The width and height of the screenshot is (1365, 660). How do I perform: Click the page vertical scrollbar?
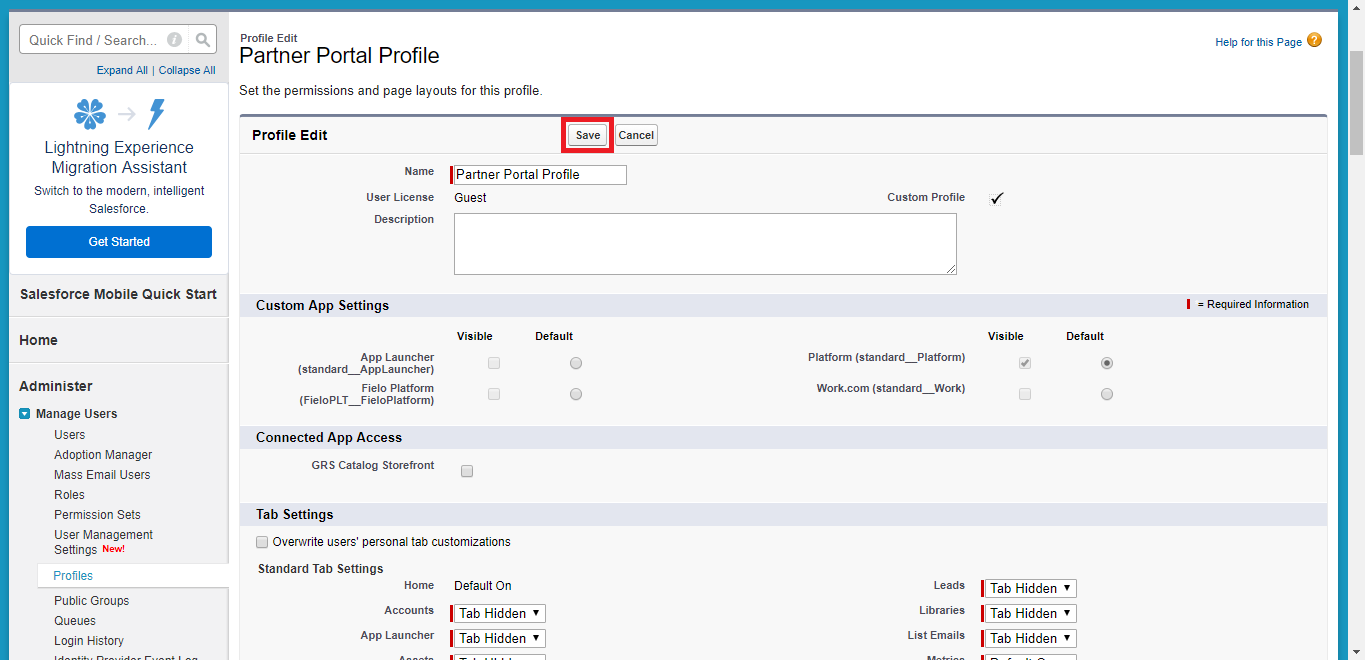[1356, 105]
